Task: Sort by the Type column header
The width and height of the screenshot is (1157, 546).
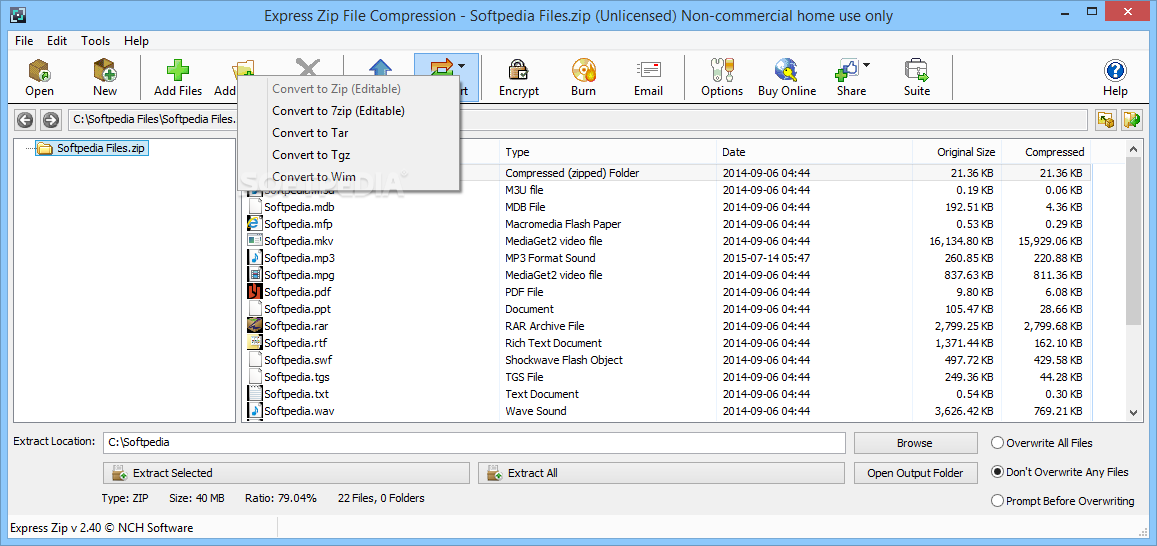Action: (608, 152)
